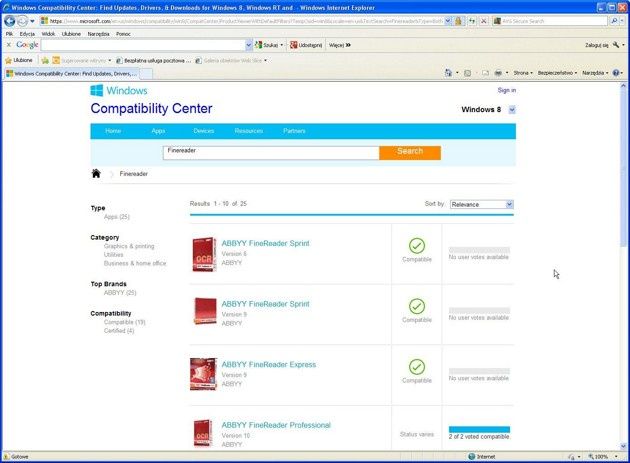The height and width of the screenshot is (463, 630).
Task: Open the Ulubione menu in menu bar
Action: pyautogui.click(x=71, y=34)
